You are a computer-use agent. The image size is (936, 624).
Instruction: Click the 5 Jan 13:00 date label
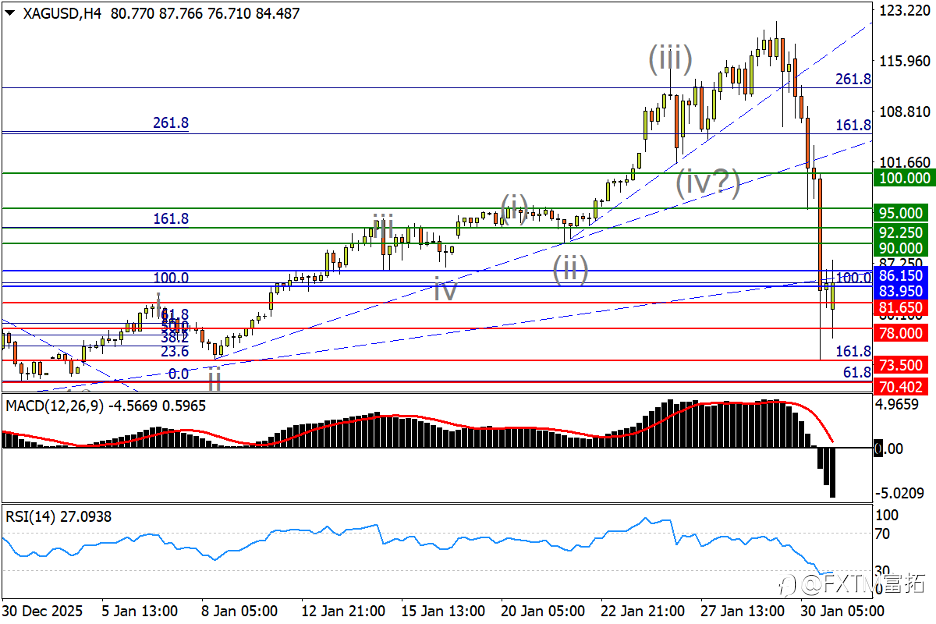coord(139,611)
